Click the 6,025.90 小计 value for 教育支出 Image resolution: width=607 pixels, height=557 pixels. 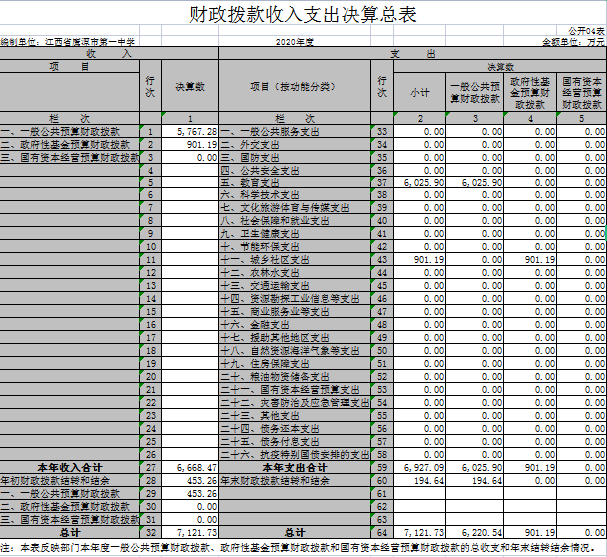(424, 183)
